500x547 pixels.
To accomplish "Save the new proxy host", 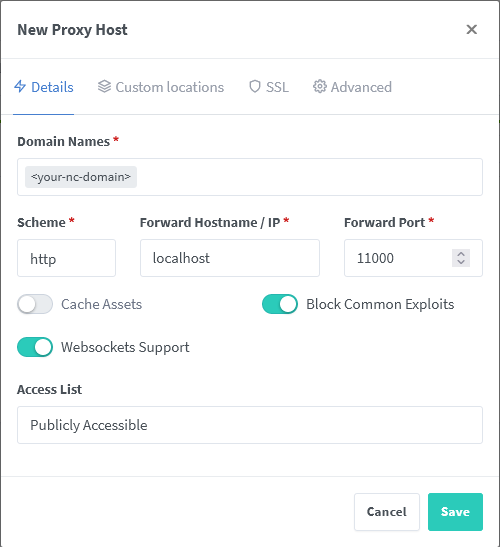I will pos(455,512).
